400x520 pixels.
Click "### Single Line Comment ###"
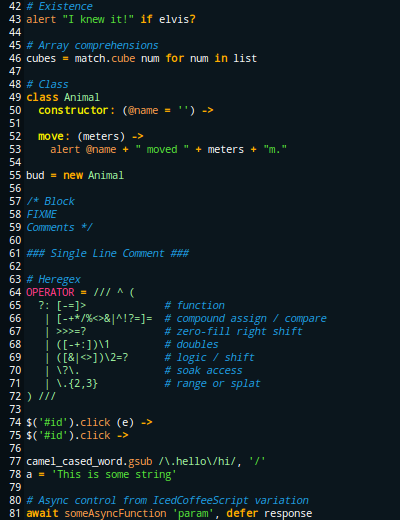(108, 253)
